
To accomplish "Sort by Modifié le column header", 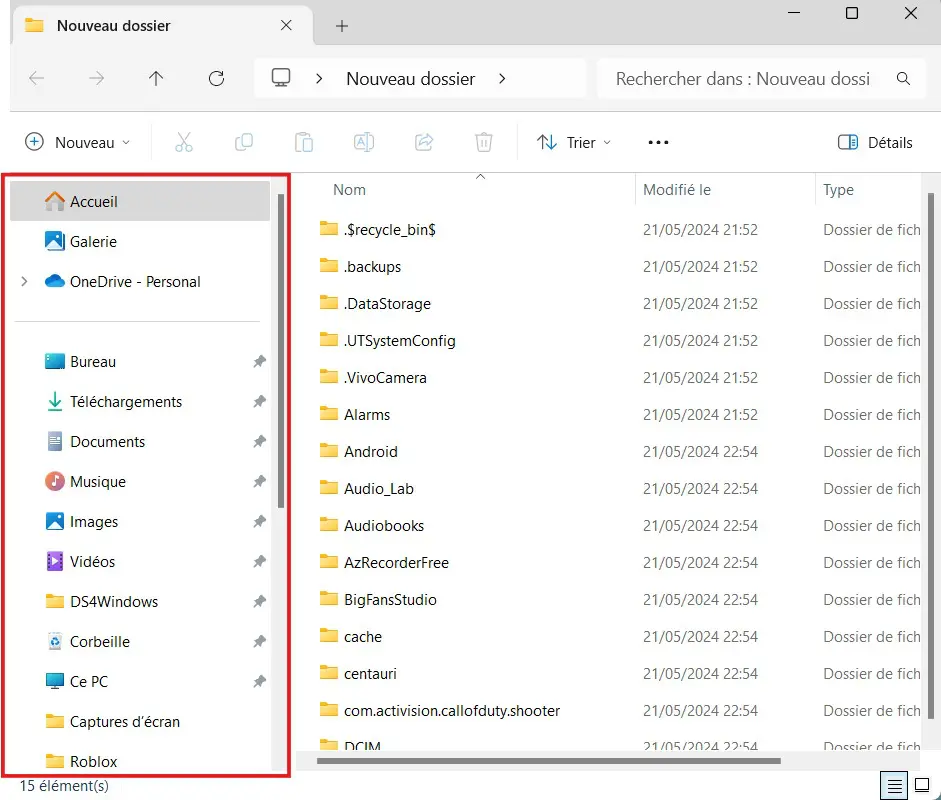I will (x=676, y=190).
